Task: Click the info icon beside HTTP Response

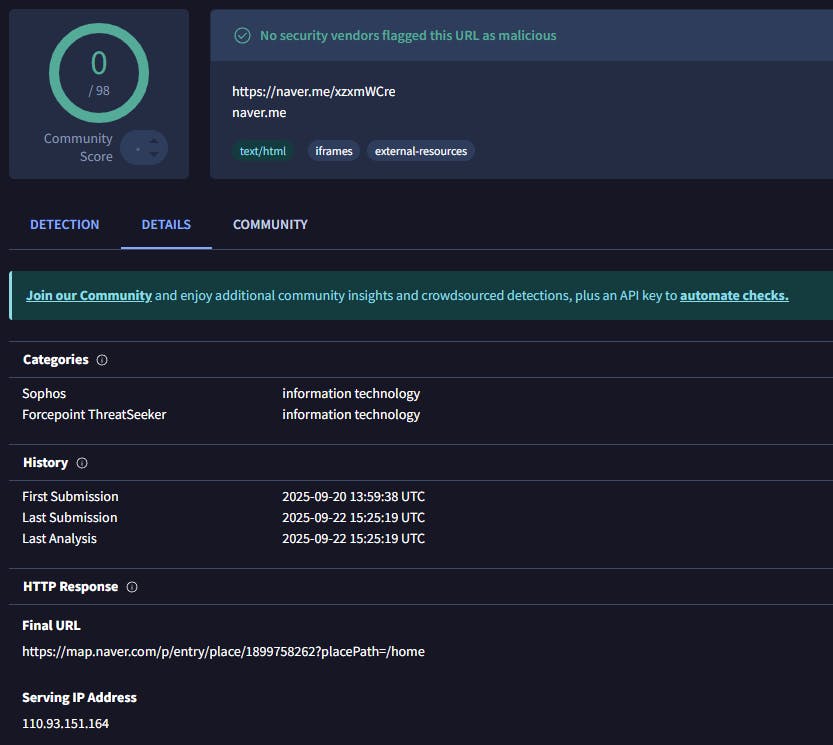Action: point(132,587)
